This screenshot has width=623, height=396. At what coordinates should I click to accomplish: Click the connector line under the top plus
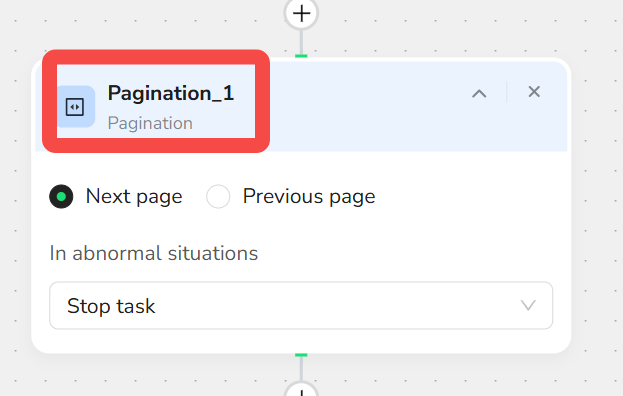click(301, 42)
